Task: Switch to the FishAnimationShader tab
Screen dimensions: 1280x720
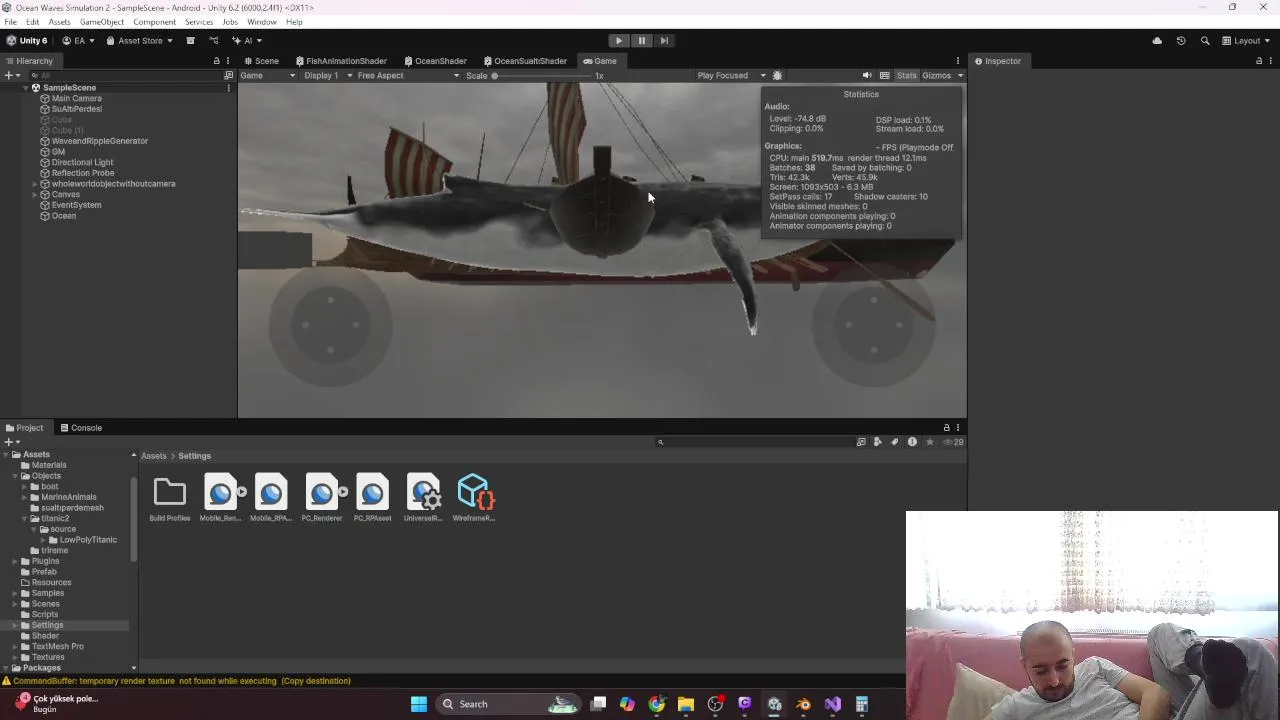Action: [340, 61]
